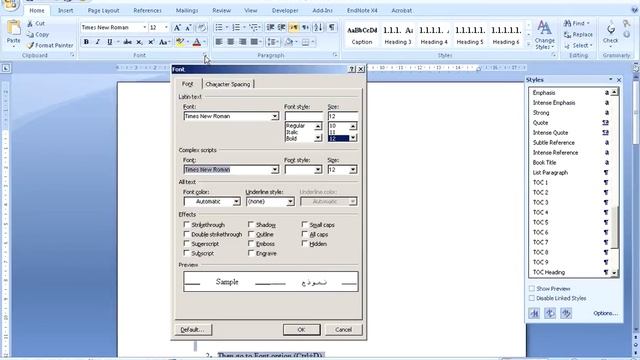Enable the Strikethrough checkbox

[187, 224]
